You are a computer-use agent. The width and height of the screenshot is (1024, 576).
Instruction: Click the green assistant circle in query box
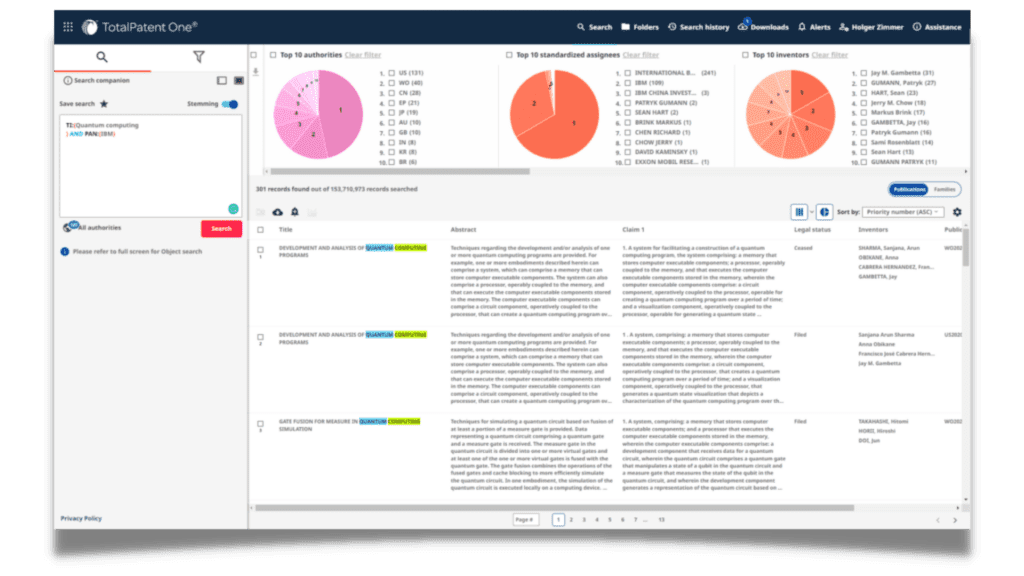pos(233,209)
